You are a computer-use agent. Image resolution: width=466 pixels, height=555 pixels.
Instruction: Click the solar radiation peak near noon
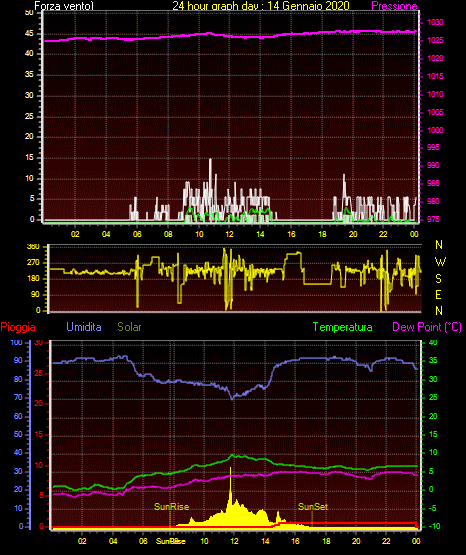point(231,469)
